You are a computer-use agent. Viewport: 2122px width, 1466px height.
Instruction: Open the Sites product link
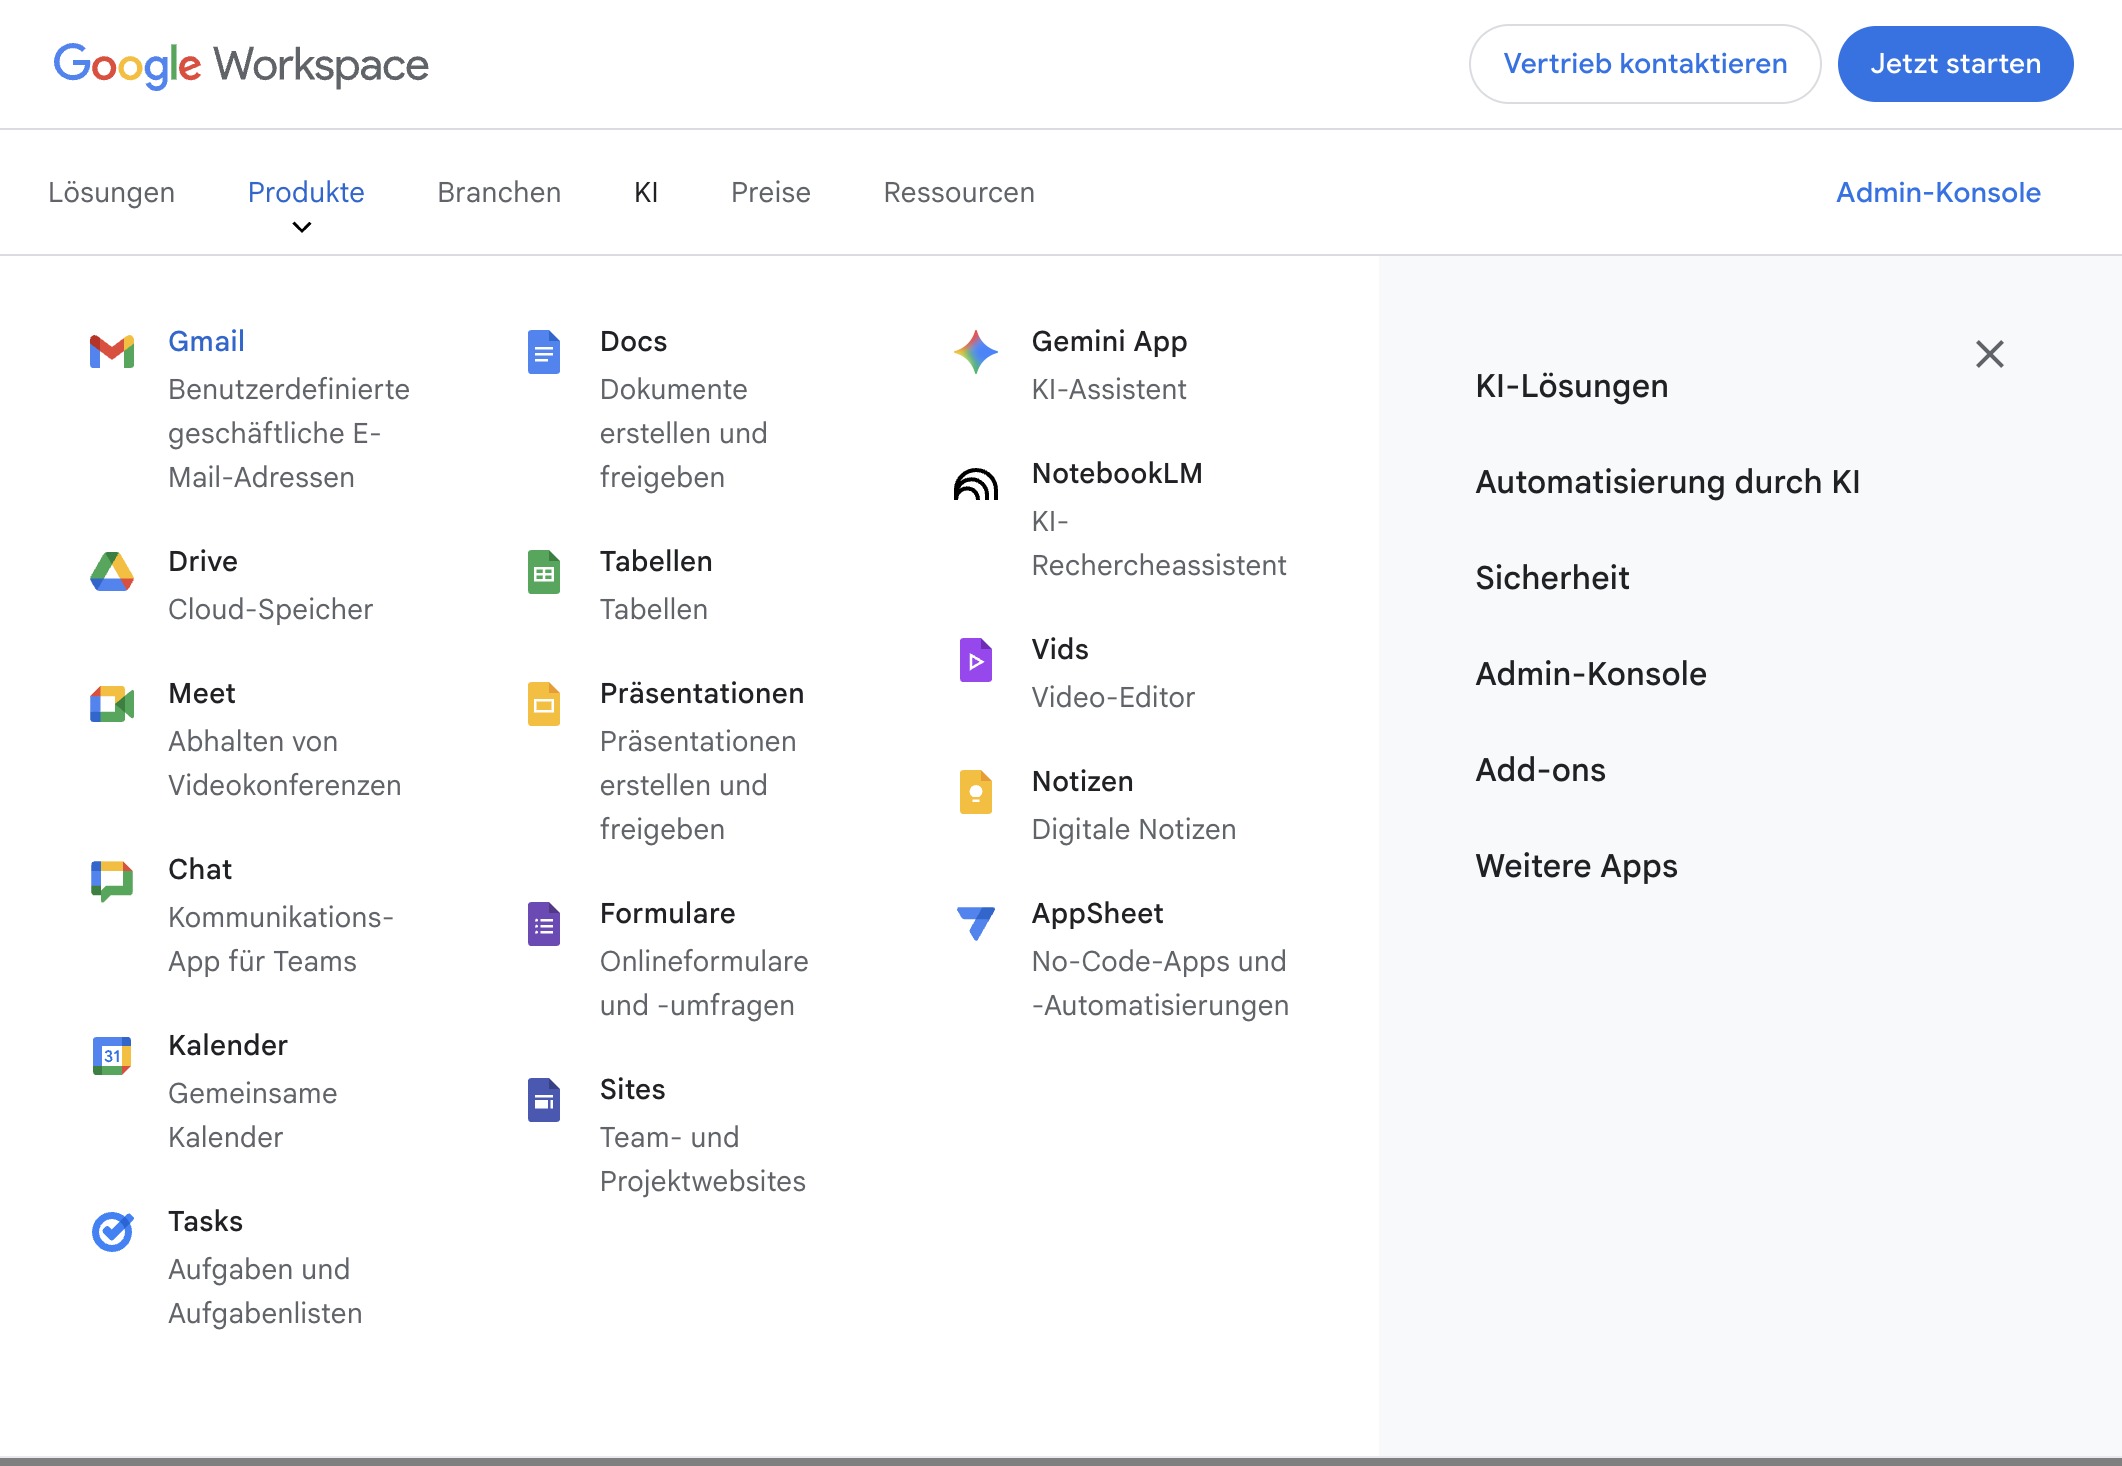tap(632, 1089)
